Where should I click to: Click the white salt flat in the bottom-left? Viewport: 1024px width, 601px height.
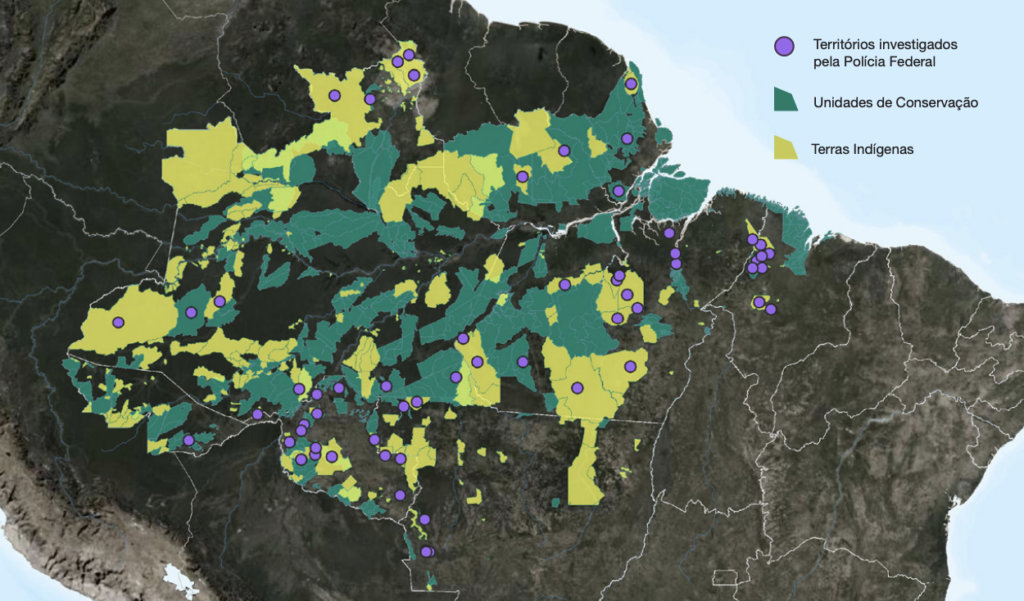point(178,578)
